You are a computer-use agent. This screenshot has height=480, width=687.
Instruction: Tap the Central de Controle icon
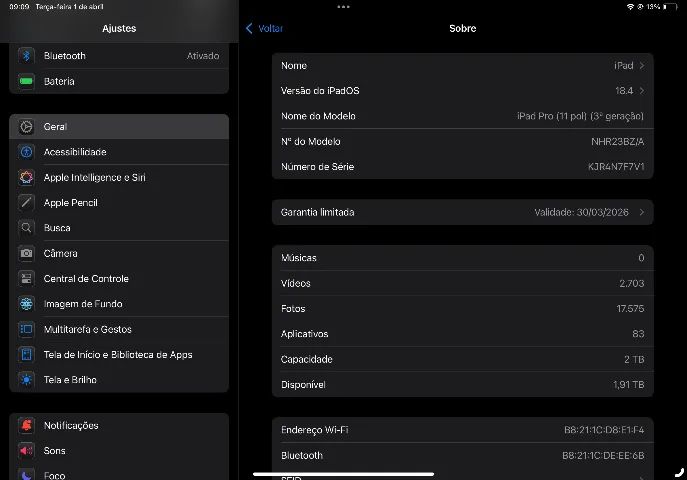26,279
